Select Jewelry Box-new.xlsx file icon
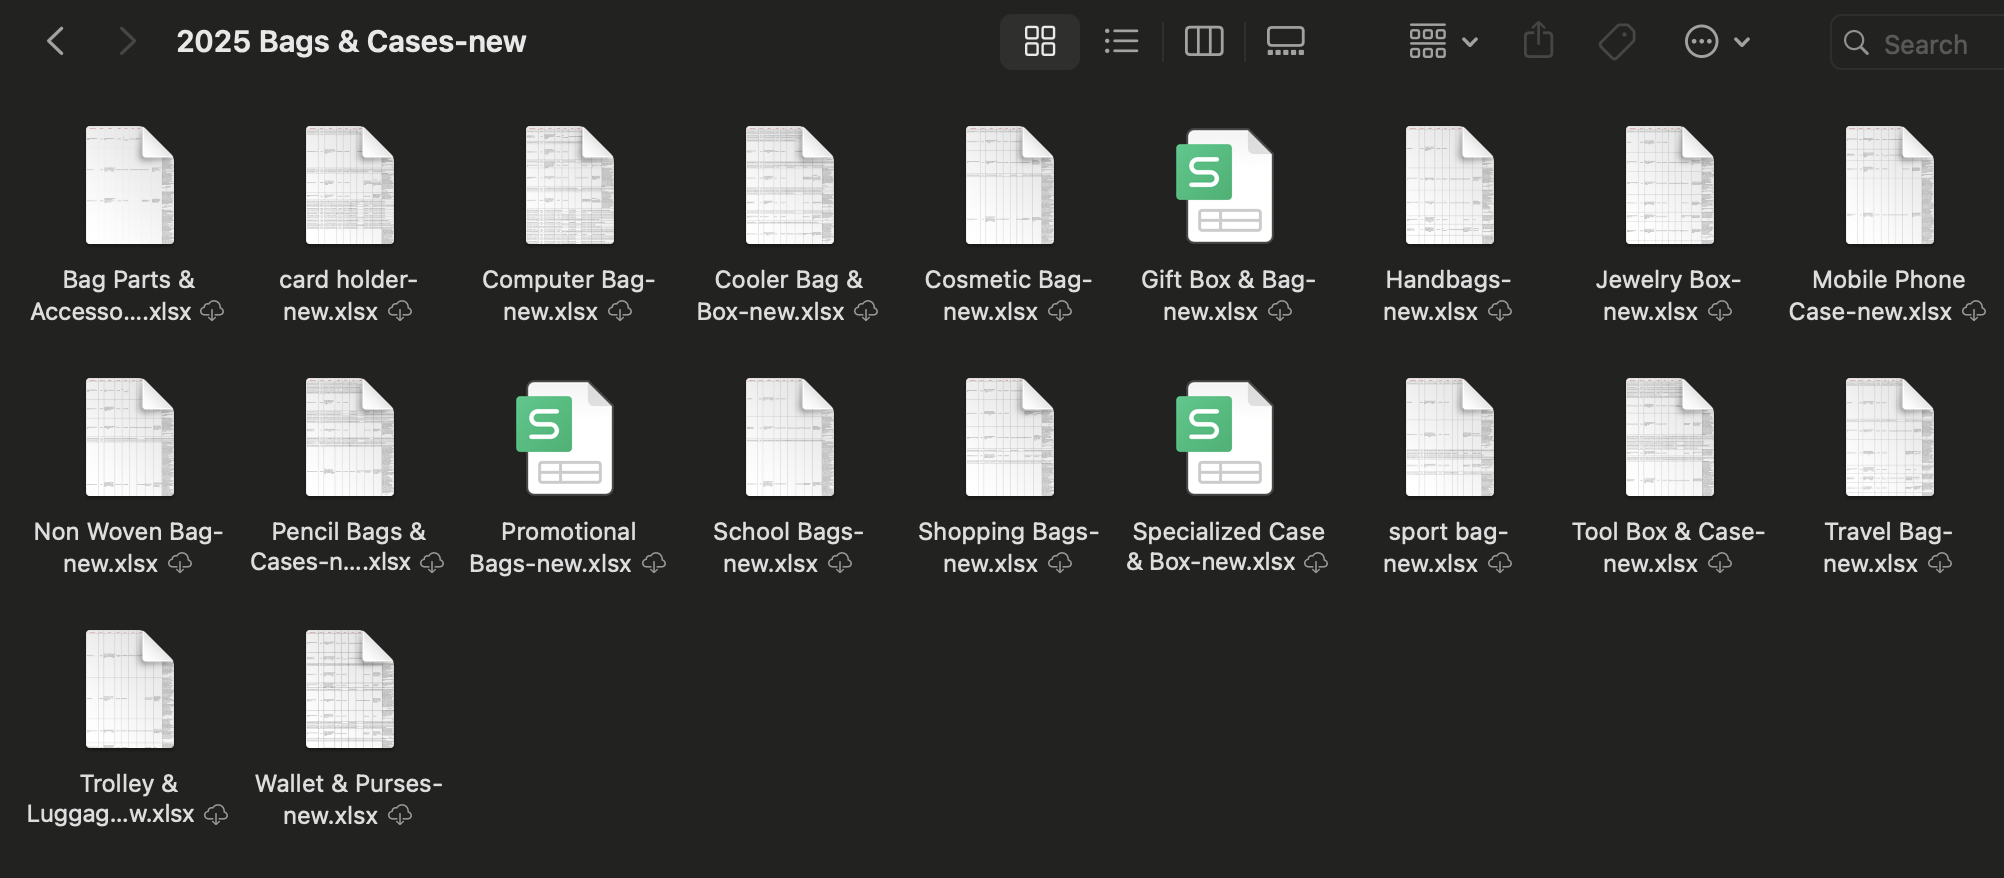Viewport: 2004px width, 878px height. pyautogui.click(x=1670, y=185)
